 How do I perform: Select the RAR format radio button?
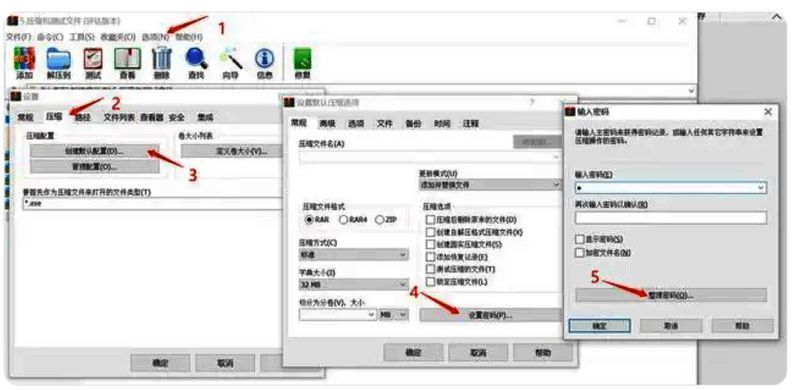pyautogui.click(x=309, y=220)
